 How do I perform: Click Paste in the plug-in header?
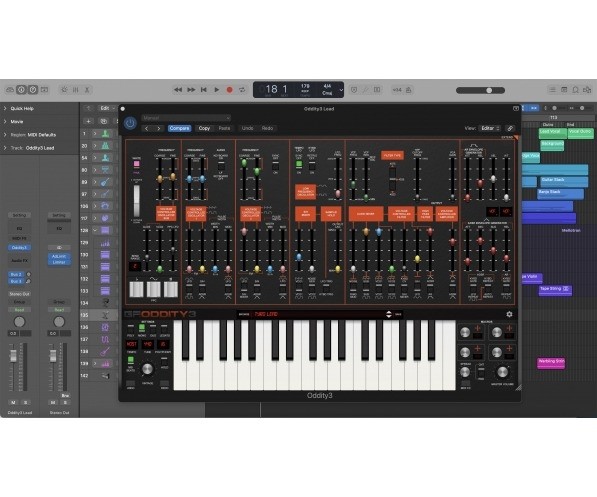224,128
